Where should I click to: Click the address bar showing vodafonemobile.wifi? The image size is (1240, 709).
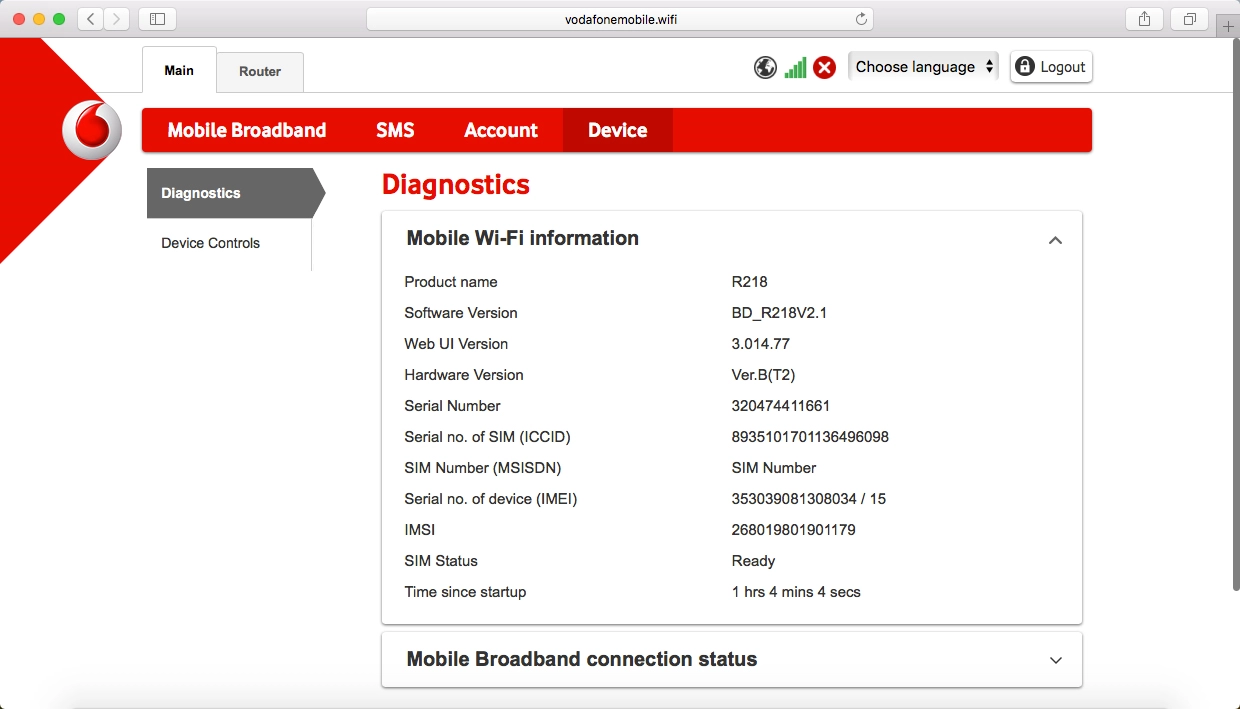[x=619, y=17]
